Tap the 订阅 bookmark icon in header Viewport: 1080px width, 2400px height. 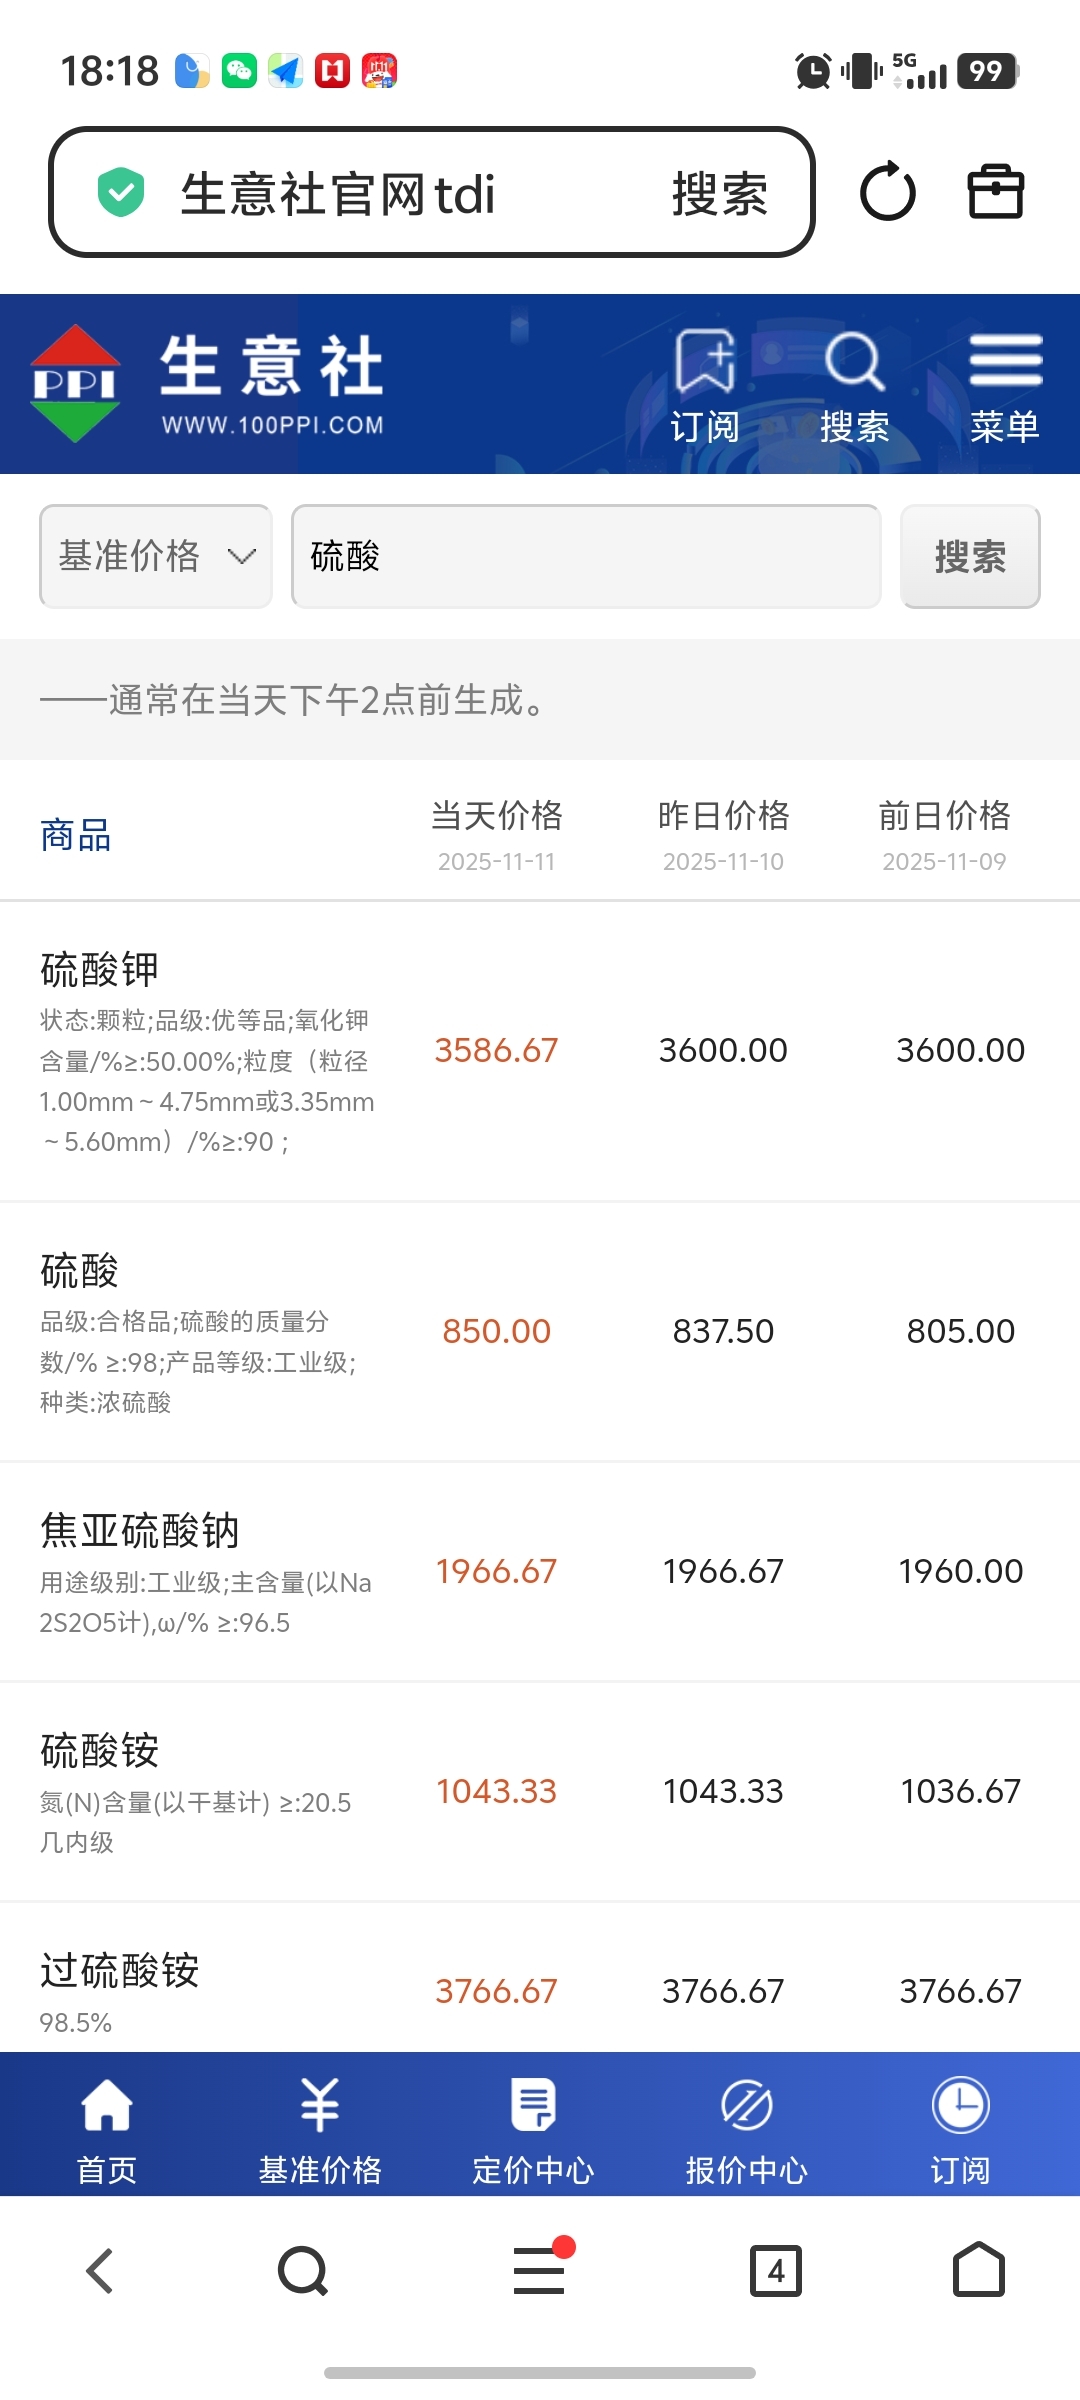click(705, 385)
